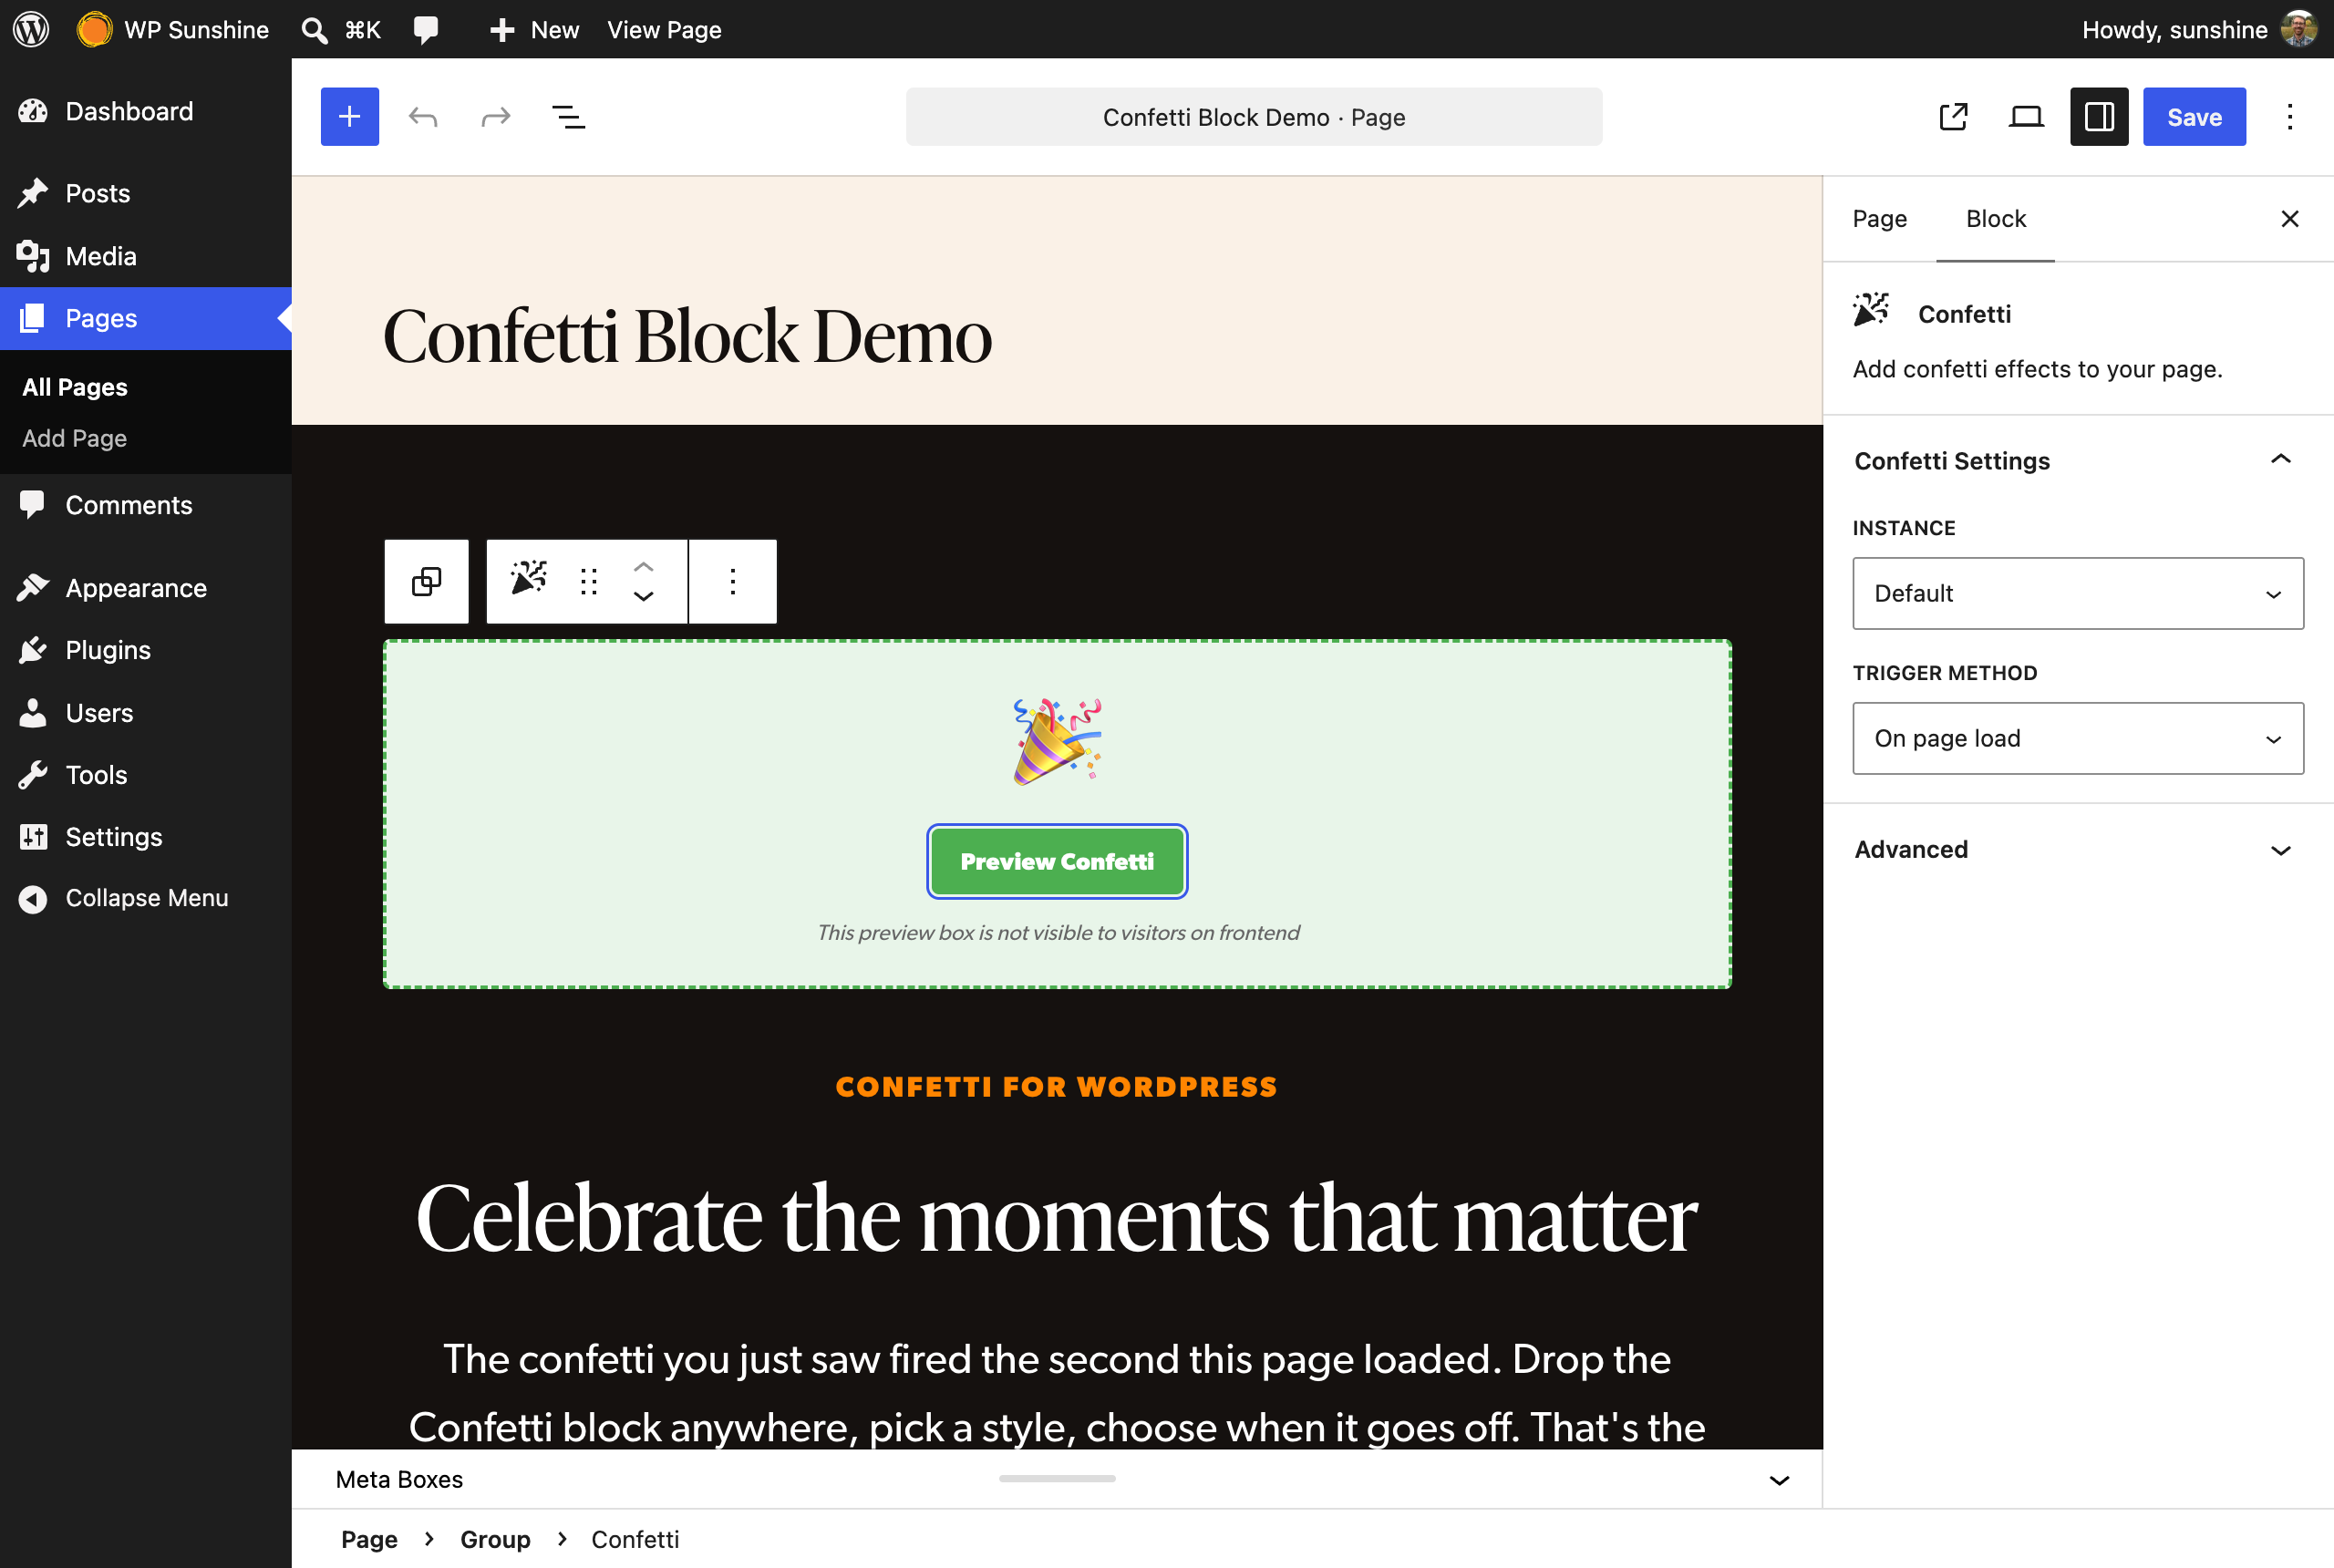This screenshot has width=2334, height=1568.
Task: Close the settings sidebar
Action: pyautogui.click(x=2290, y=218)
